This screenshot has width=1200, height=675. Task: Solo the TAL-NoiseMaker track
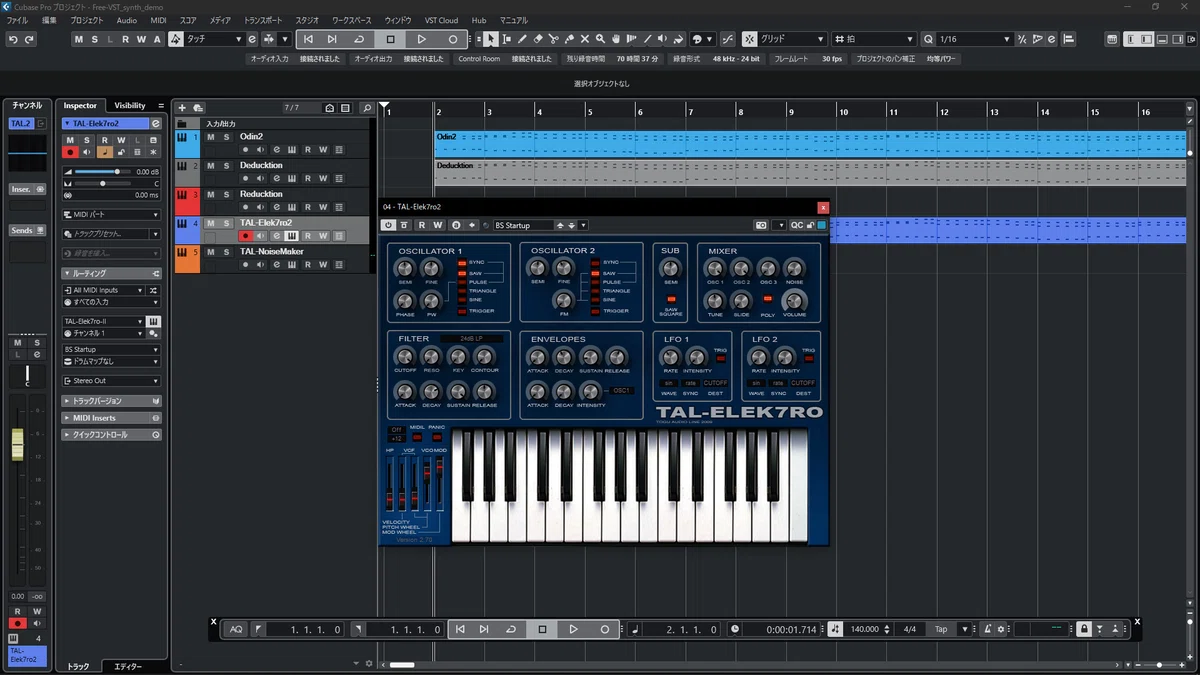click(226, 251)
